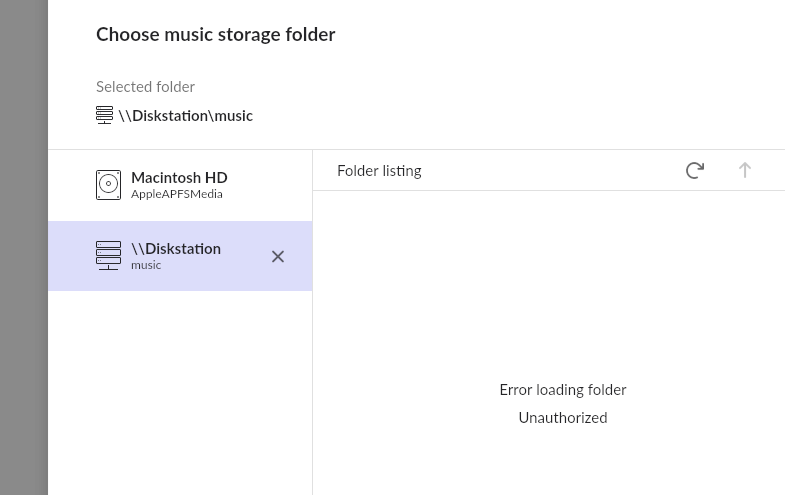The image size is (785, 495).
Task: Click the AppleAPFSMedia subtitle text
Action: click(x=177, y=194)
